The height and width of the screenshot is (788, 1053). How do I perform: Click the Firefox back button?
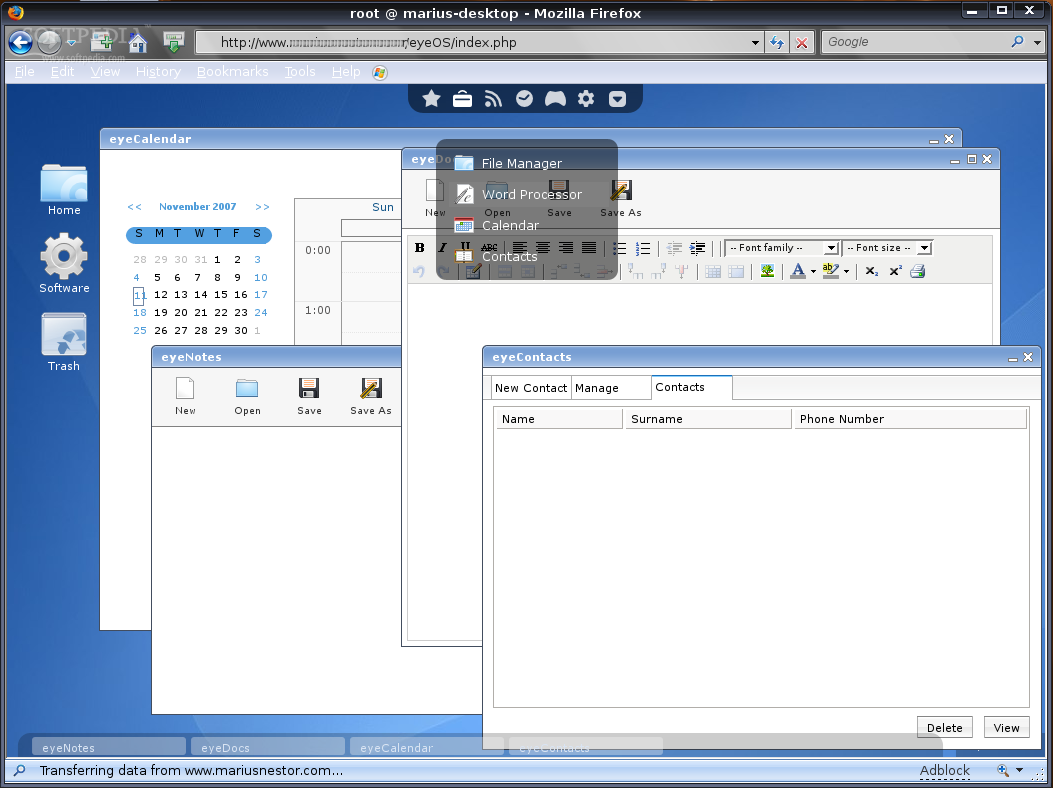[x=21, y=42]
